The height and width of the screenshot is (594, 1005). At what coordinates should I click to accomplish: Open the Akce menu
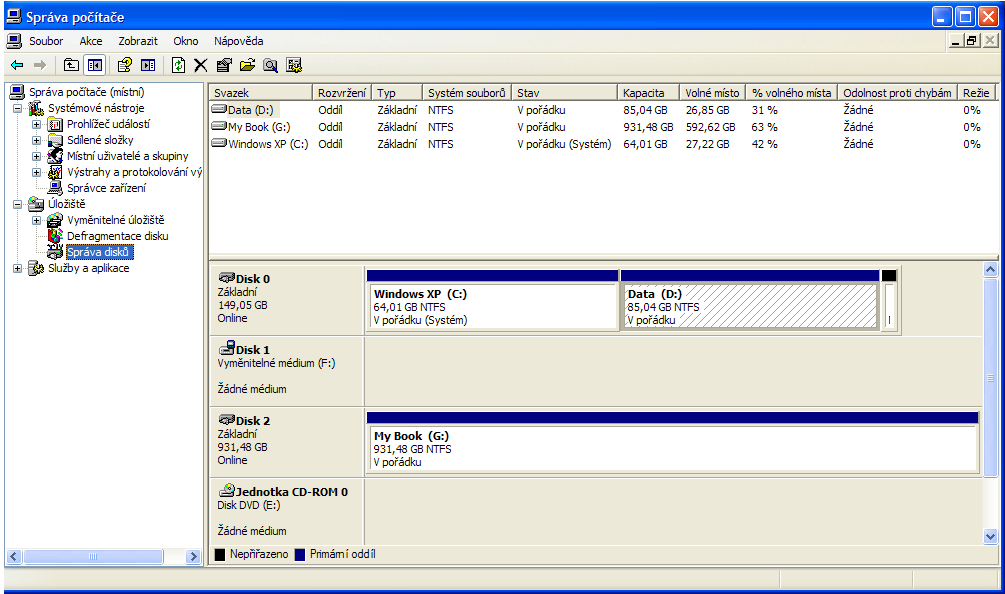tap(90, 41)
